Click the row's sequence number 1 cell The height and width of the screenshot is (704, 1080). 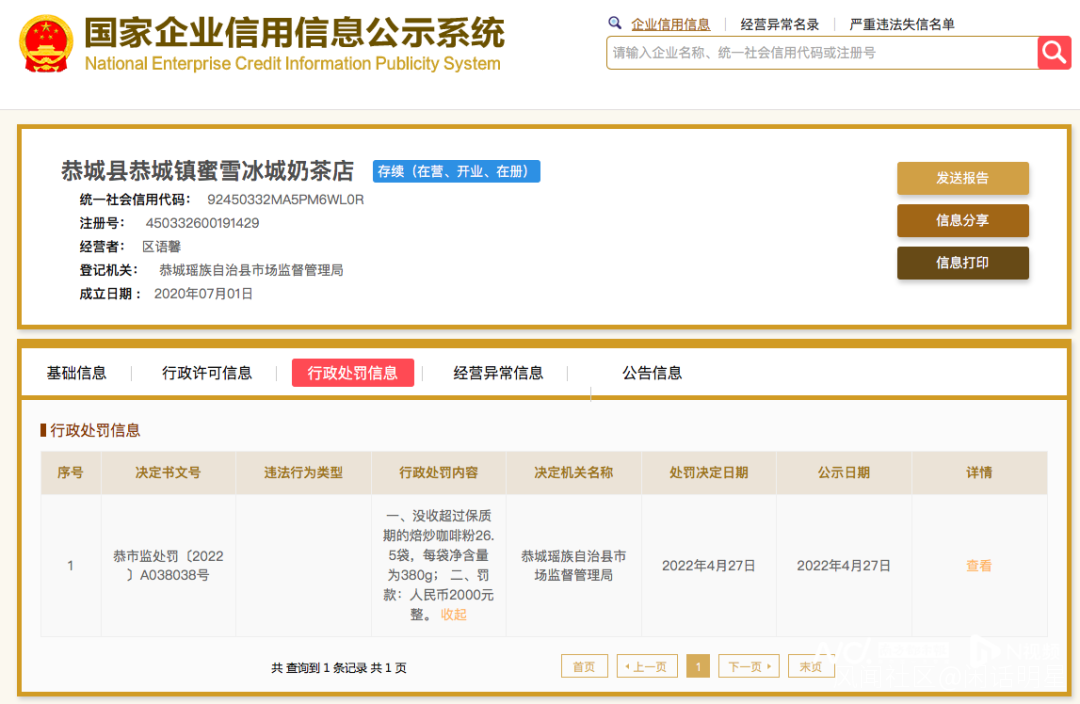(70, 566)
